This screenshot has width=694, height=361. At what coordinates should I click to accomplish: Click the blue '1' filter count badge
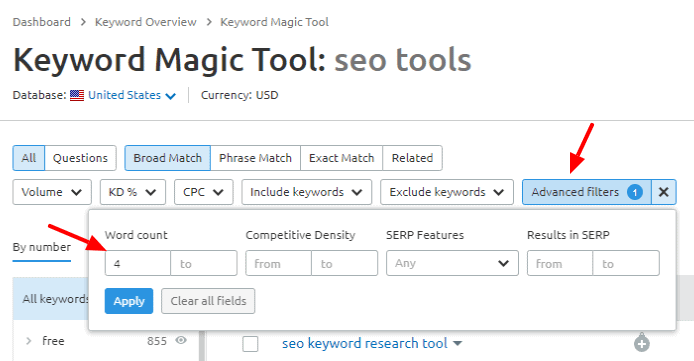pyautogui.click(x=635, y=192)
